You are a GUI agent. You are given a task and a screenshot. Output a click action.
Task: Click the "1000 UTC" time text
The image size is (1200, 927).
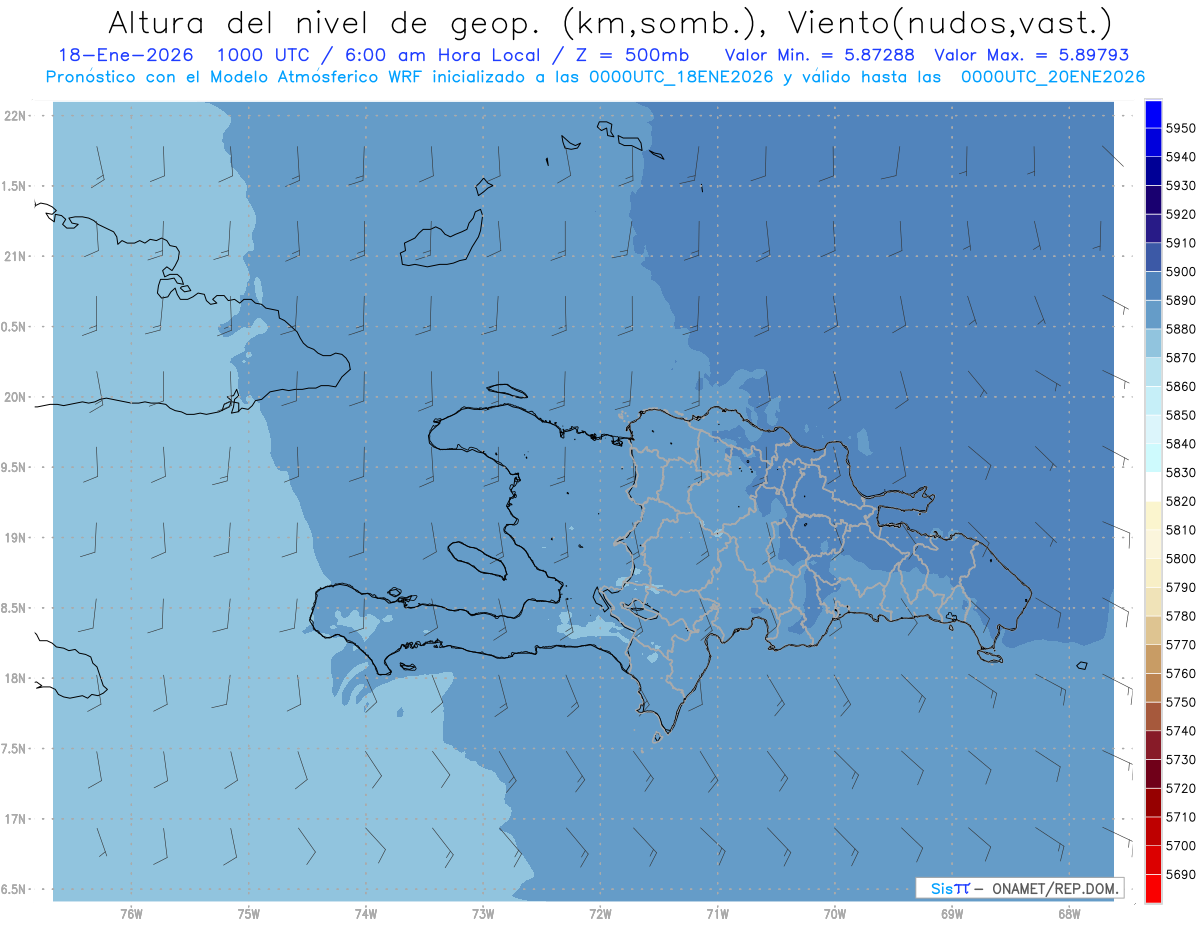(x=262, y=56)
